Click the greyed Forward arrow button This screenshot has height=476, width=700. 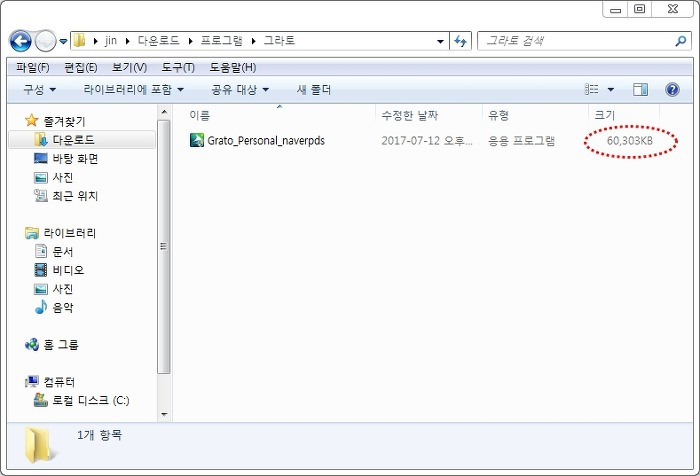(x=45, y=42)
